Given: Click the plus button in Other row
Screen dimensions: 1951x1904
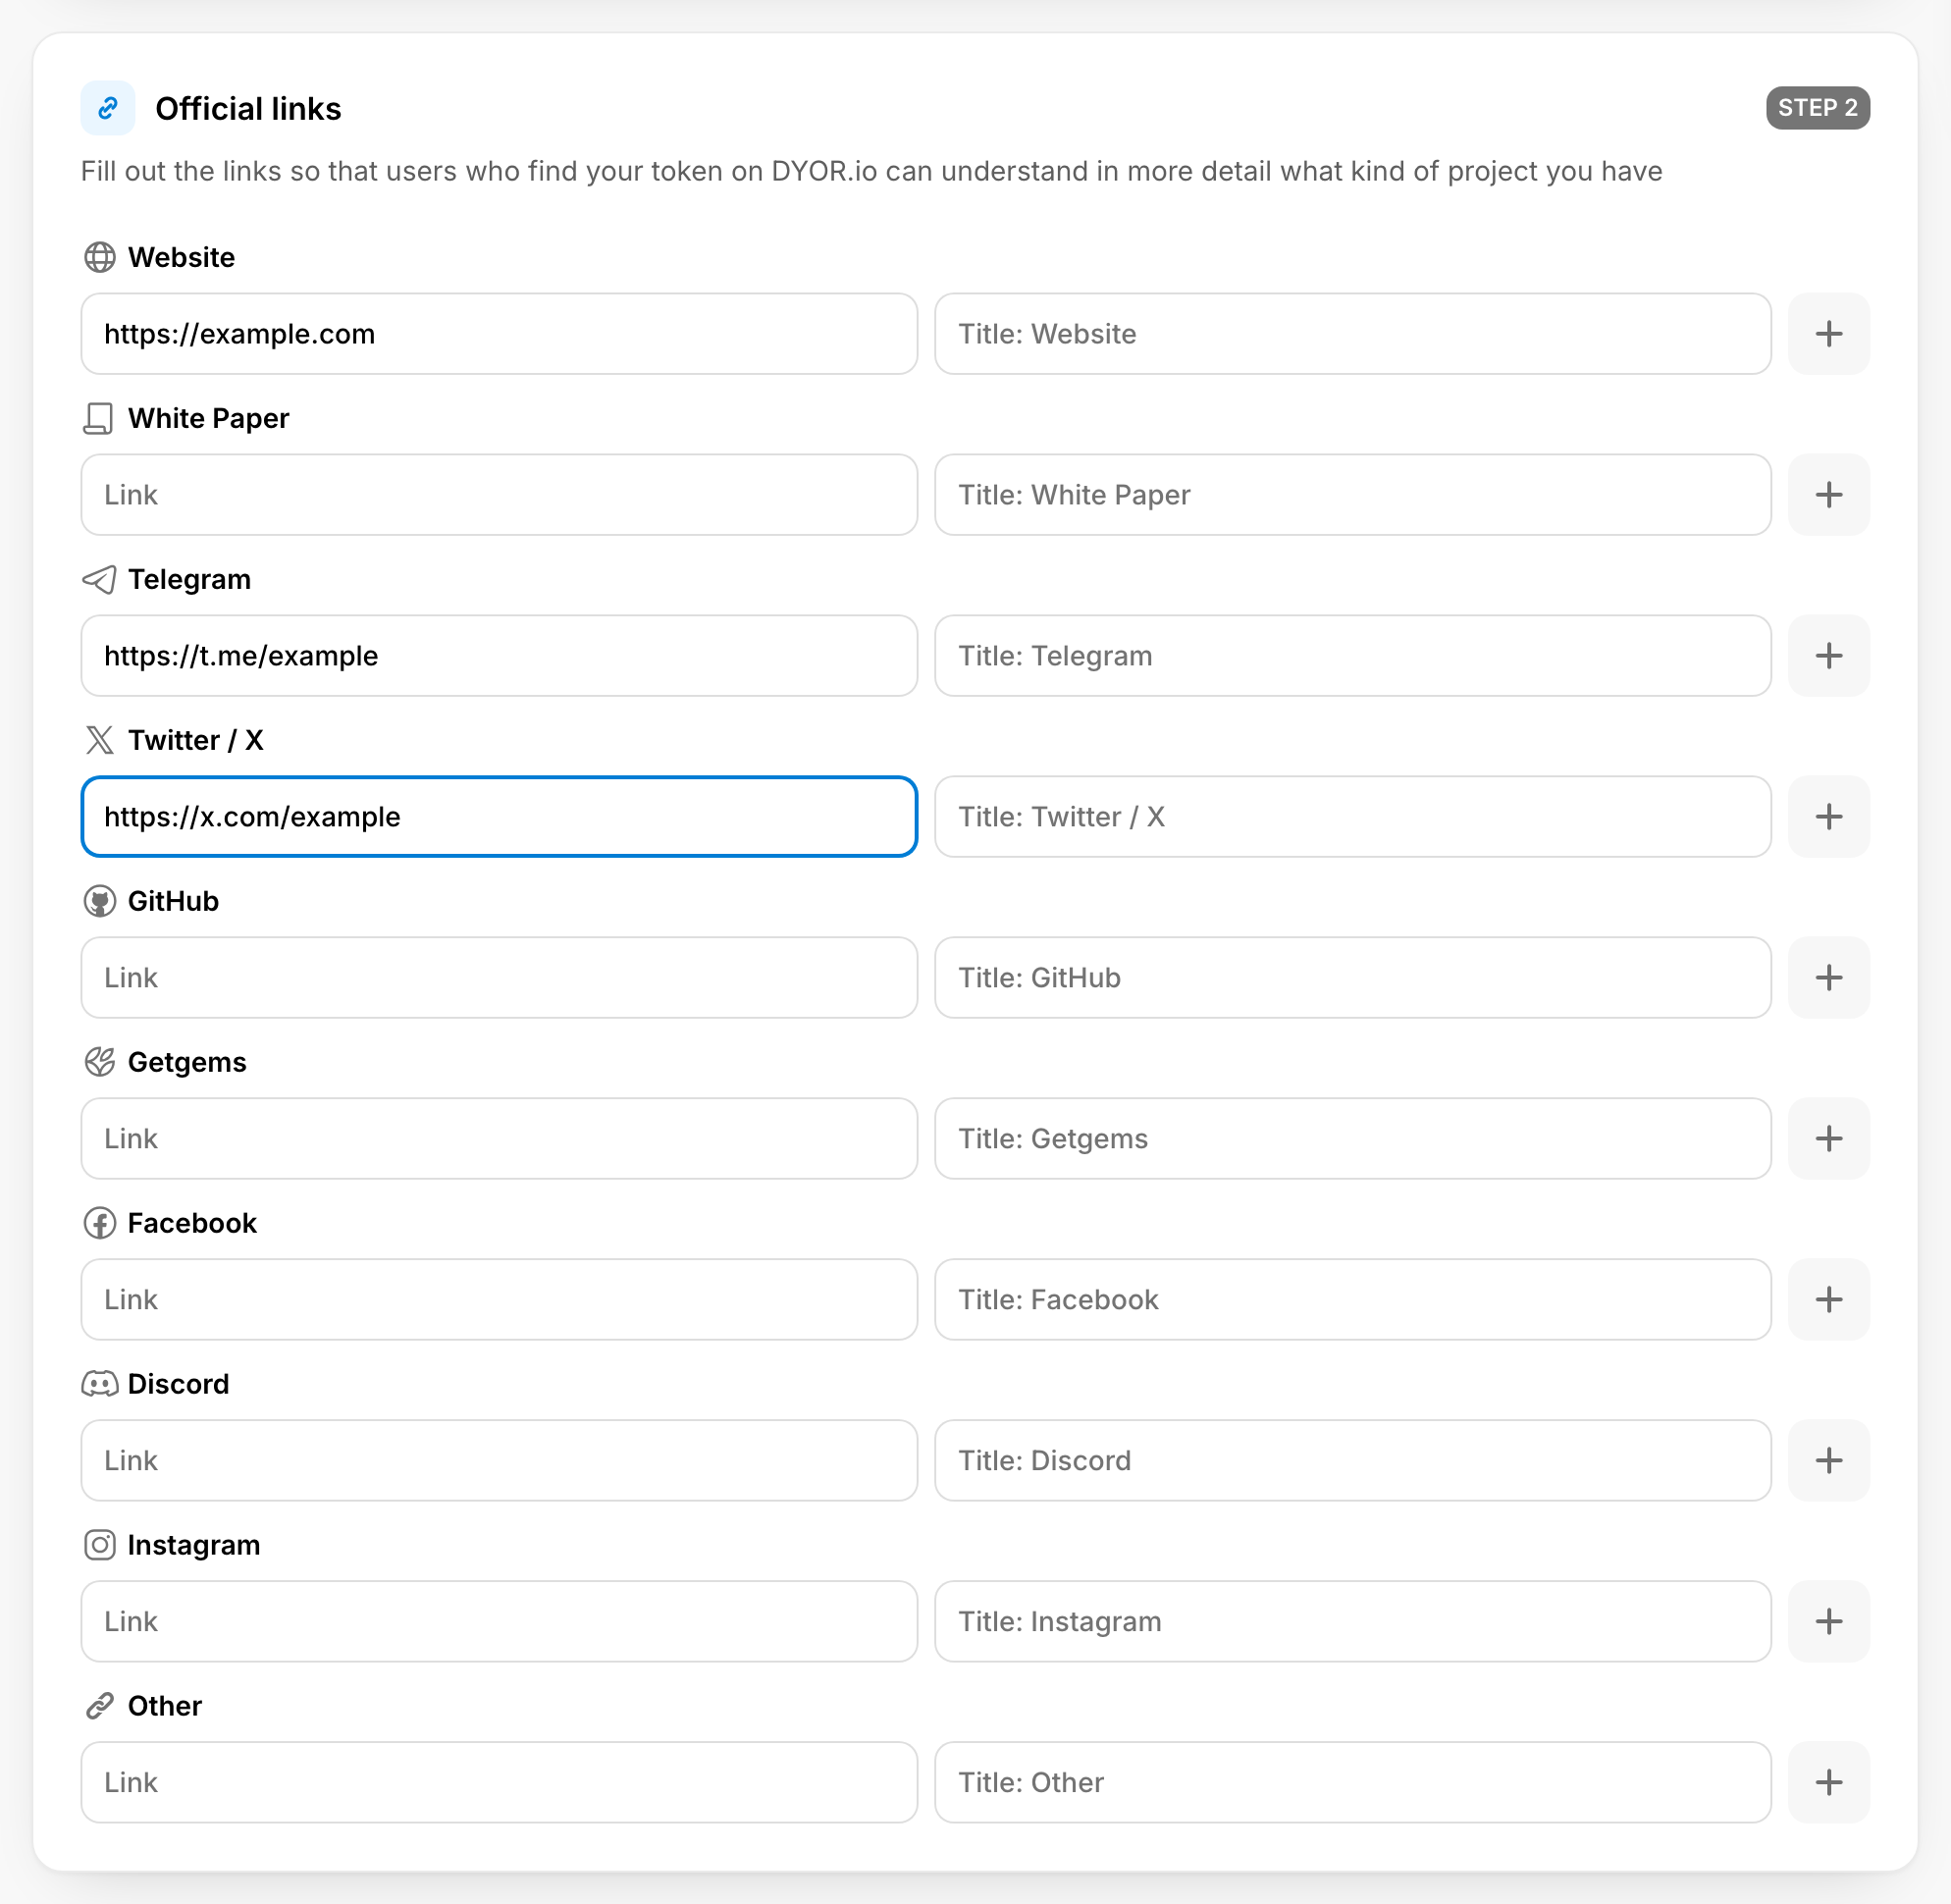Looking at the screenshot, I should [x=1828, y=1783].
